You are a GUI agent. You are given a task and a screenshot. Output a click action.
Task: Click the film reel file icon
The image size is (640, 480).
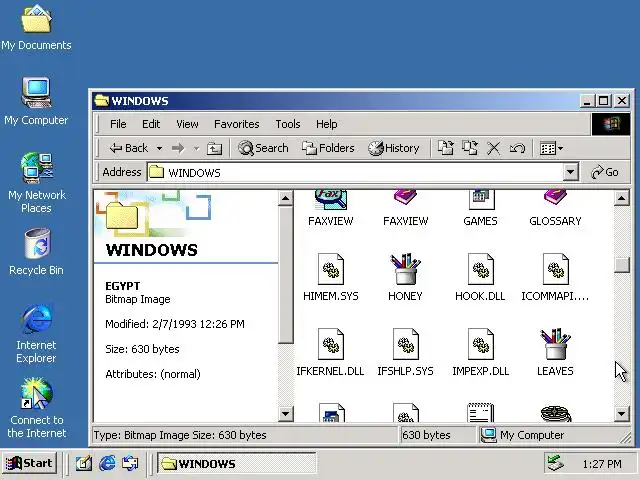[556, 413]
